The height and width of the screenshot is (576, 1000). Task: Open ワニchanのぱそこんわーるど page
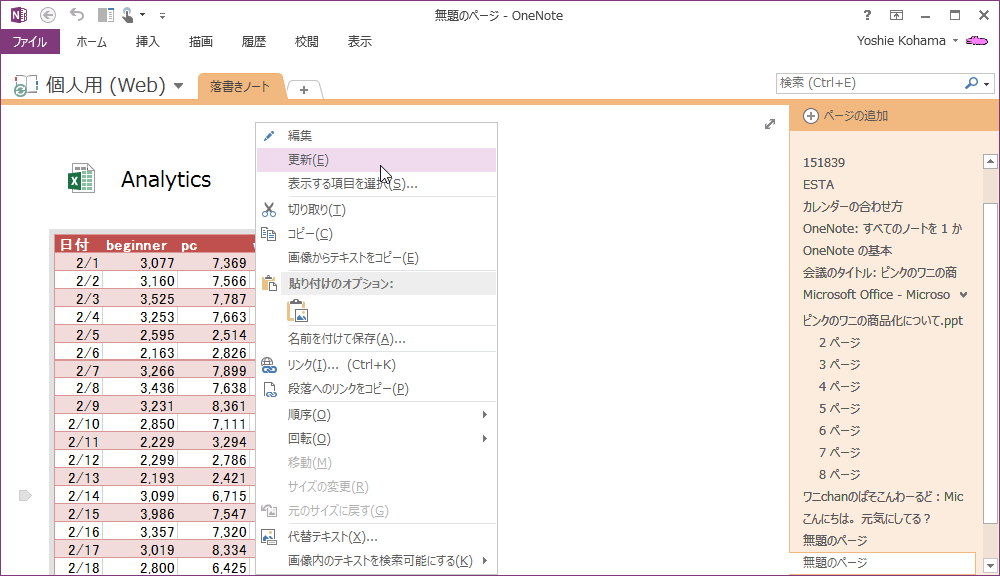(x=883, y=496)
